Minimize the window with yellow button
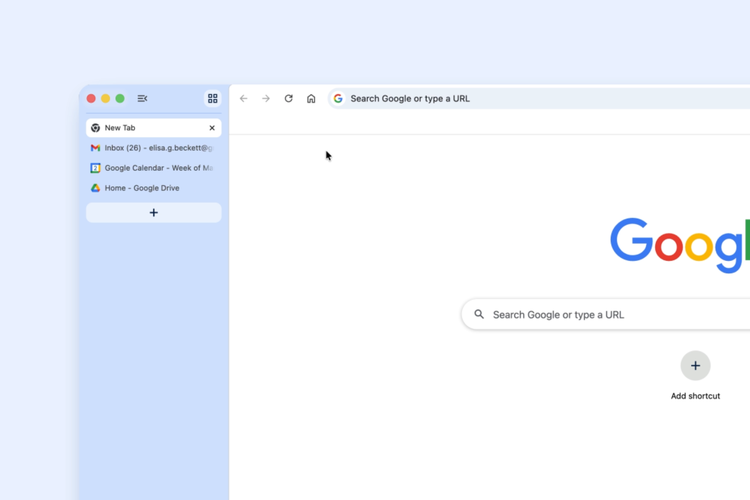The image size is (750, 500). point(105,99)
